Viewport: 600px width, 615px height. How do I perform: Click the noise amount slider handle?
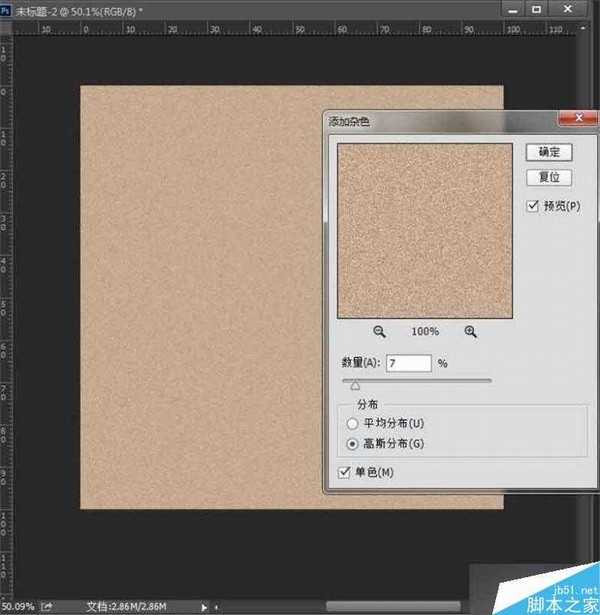coord(354,384)
